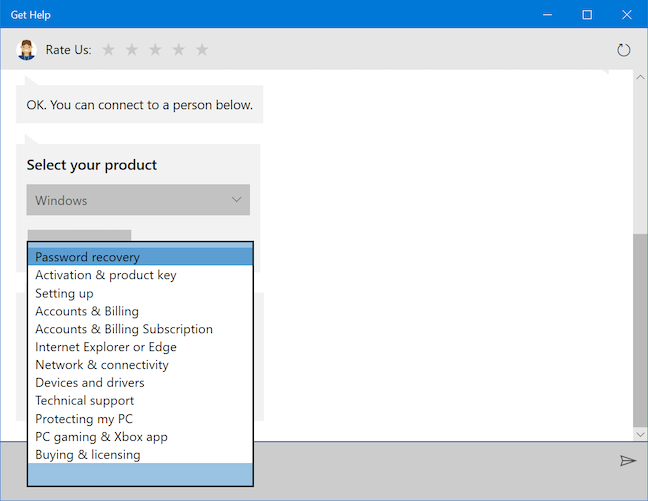Pick Accounts & Billing option
The image size is (648, 501).
140,311
